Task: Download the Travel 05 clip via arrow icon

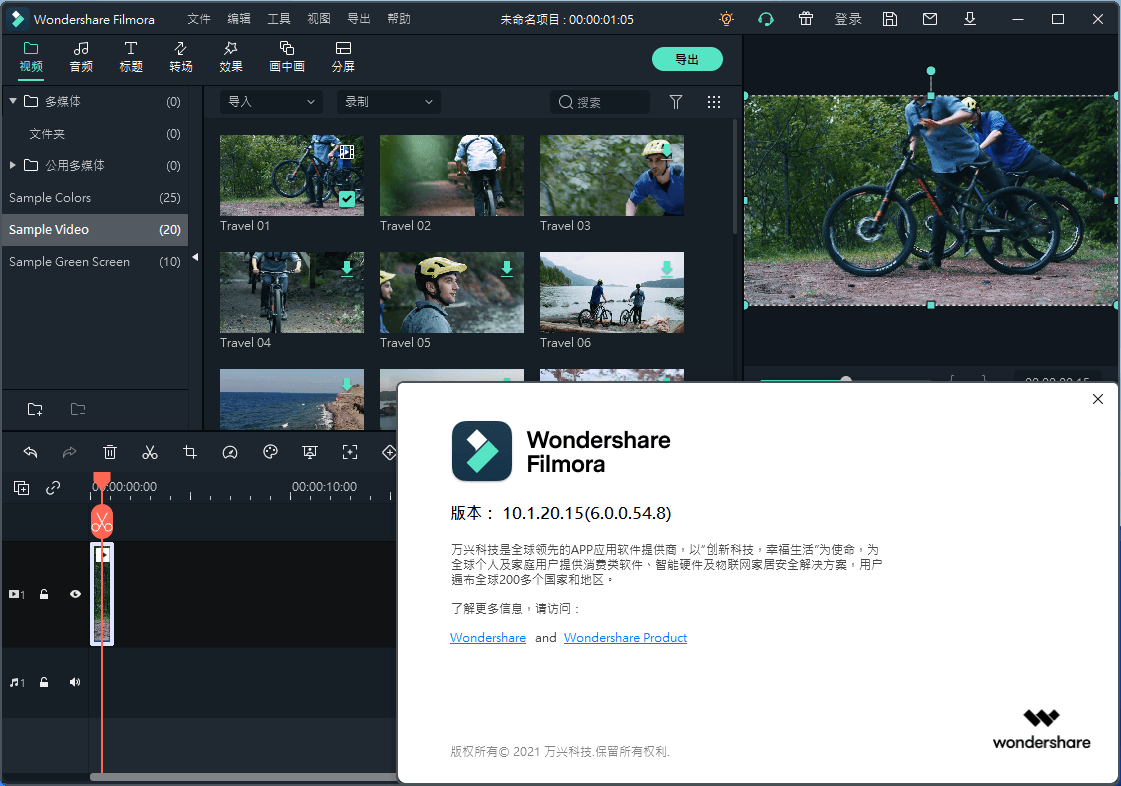Action: point(507,269)
